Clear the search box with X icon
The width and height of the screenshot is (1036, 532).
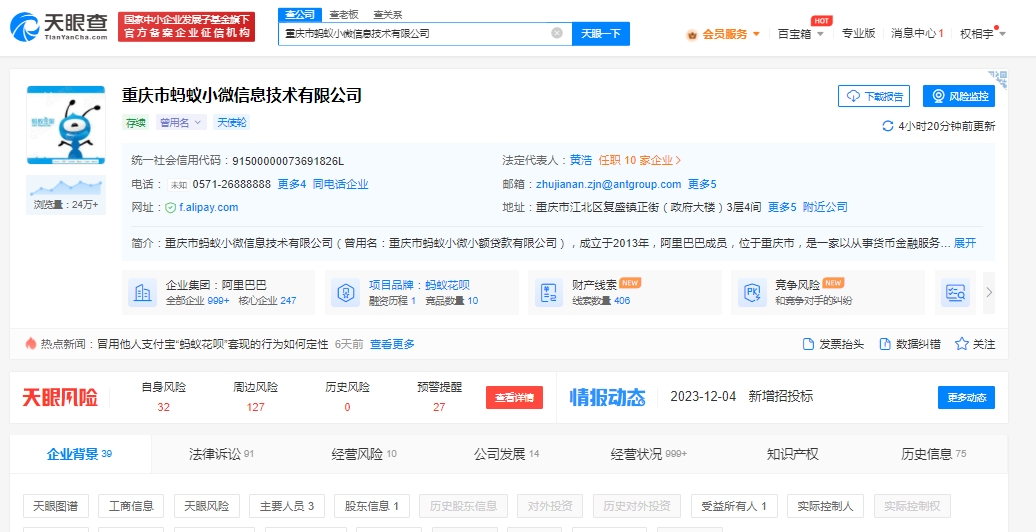557,33
